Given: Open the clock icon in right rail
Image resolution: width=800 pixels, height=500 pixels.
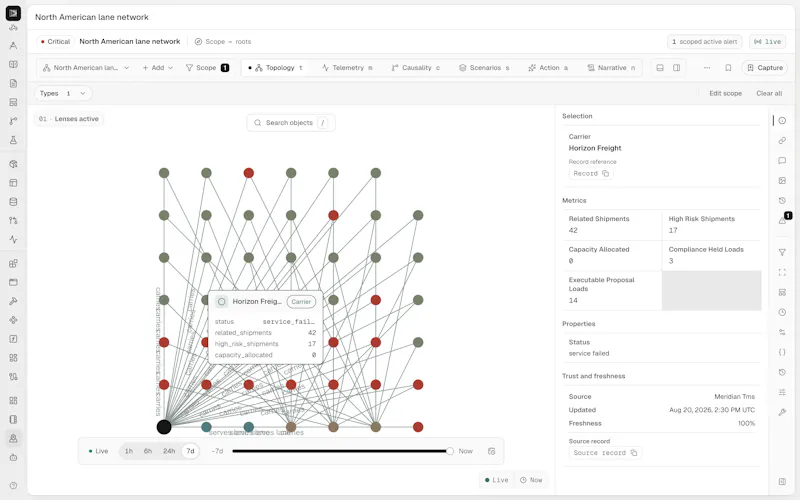Looking at the screenshot, I should click(782, 312).
